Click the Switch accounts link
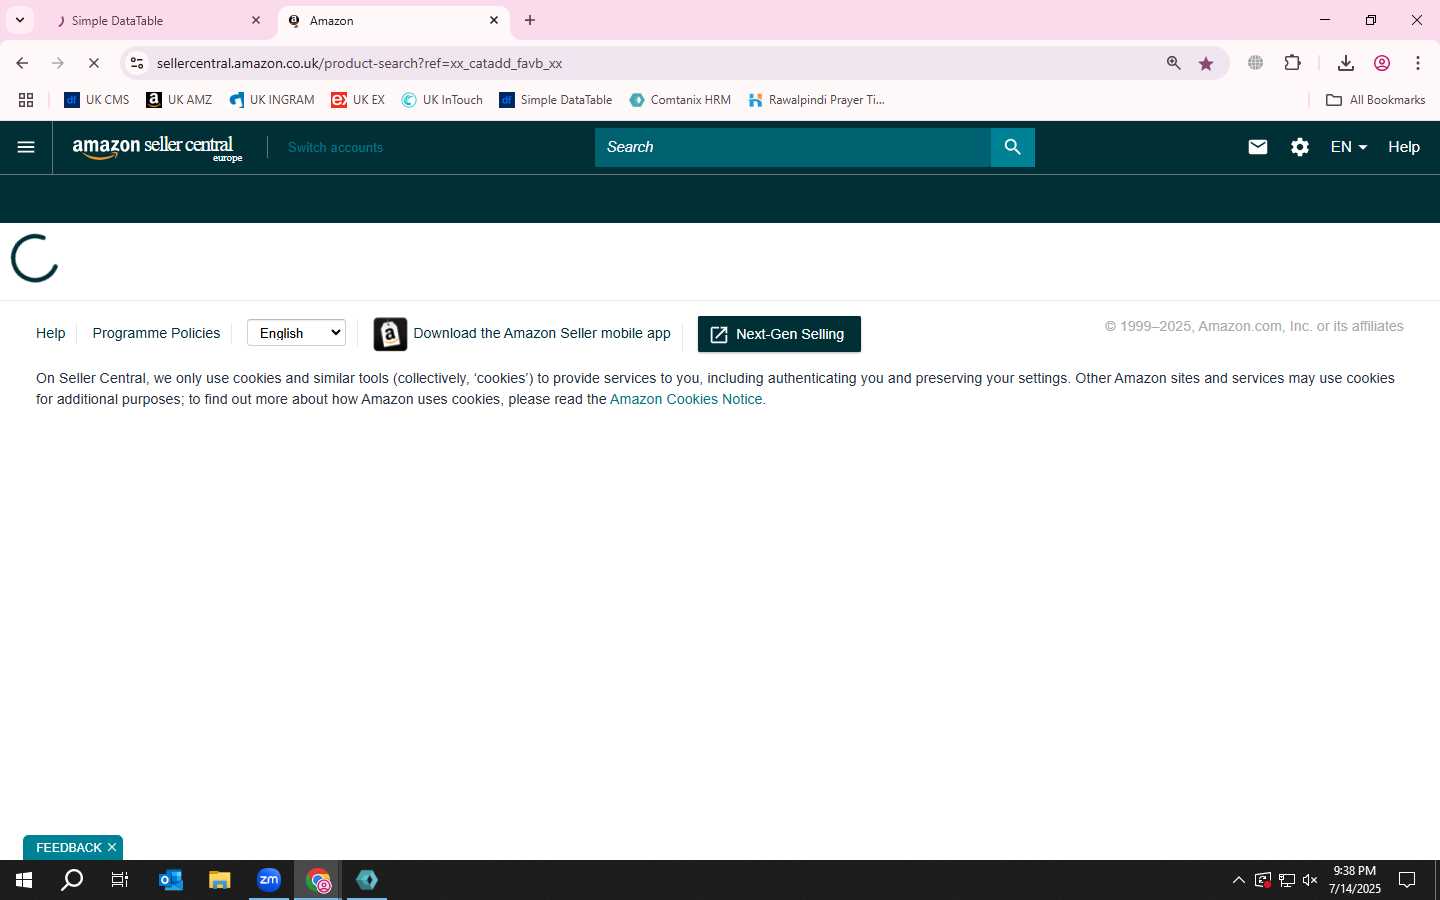 click(335, 147)
